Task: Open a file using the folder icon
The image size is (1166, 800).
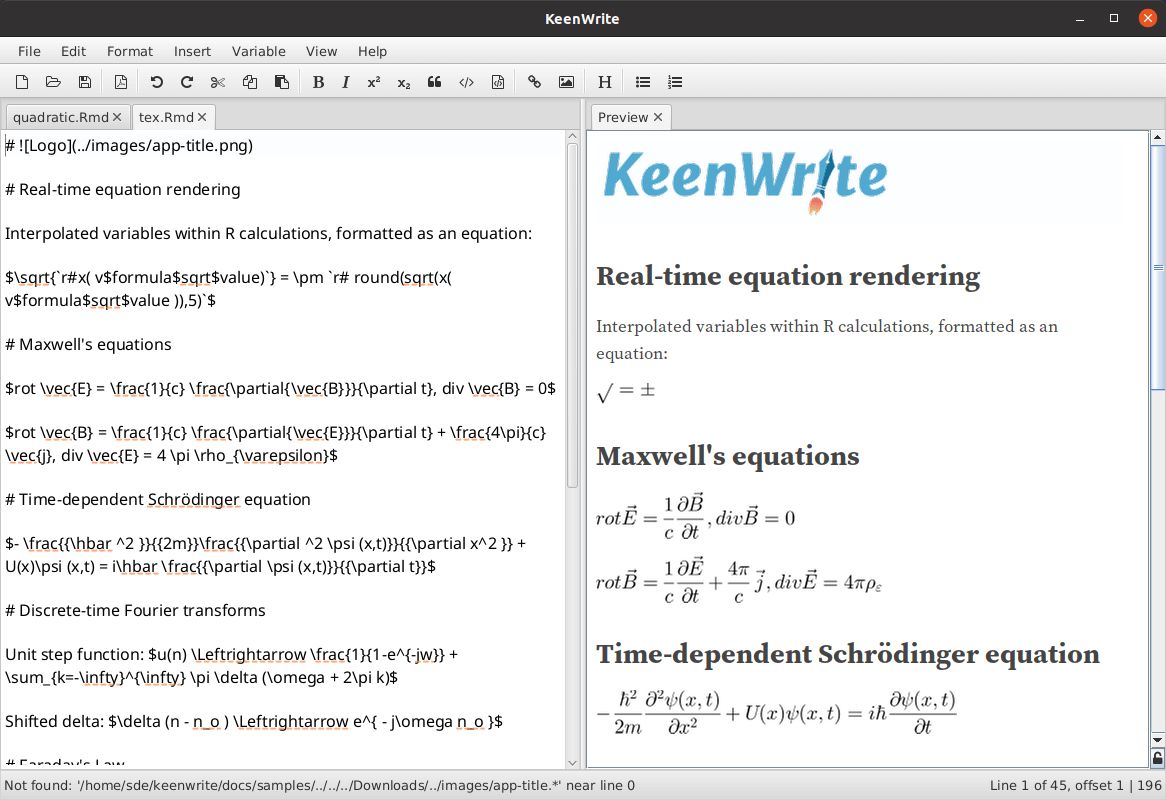Action: click(53, 82)
